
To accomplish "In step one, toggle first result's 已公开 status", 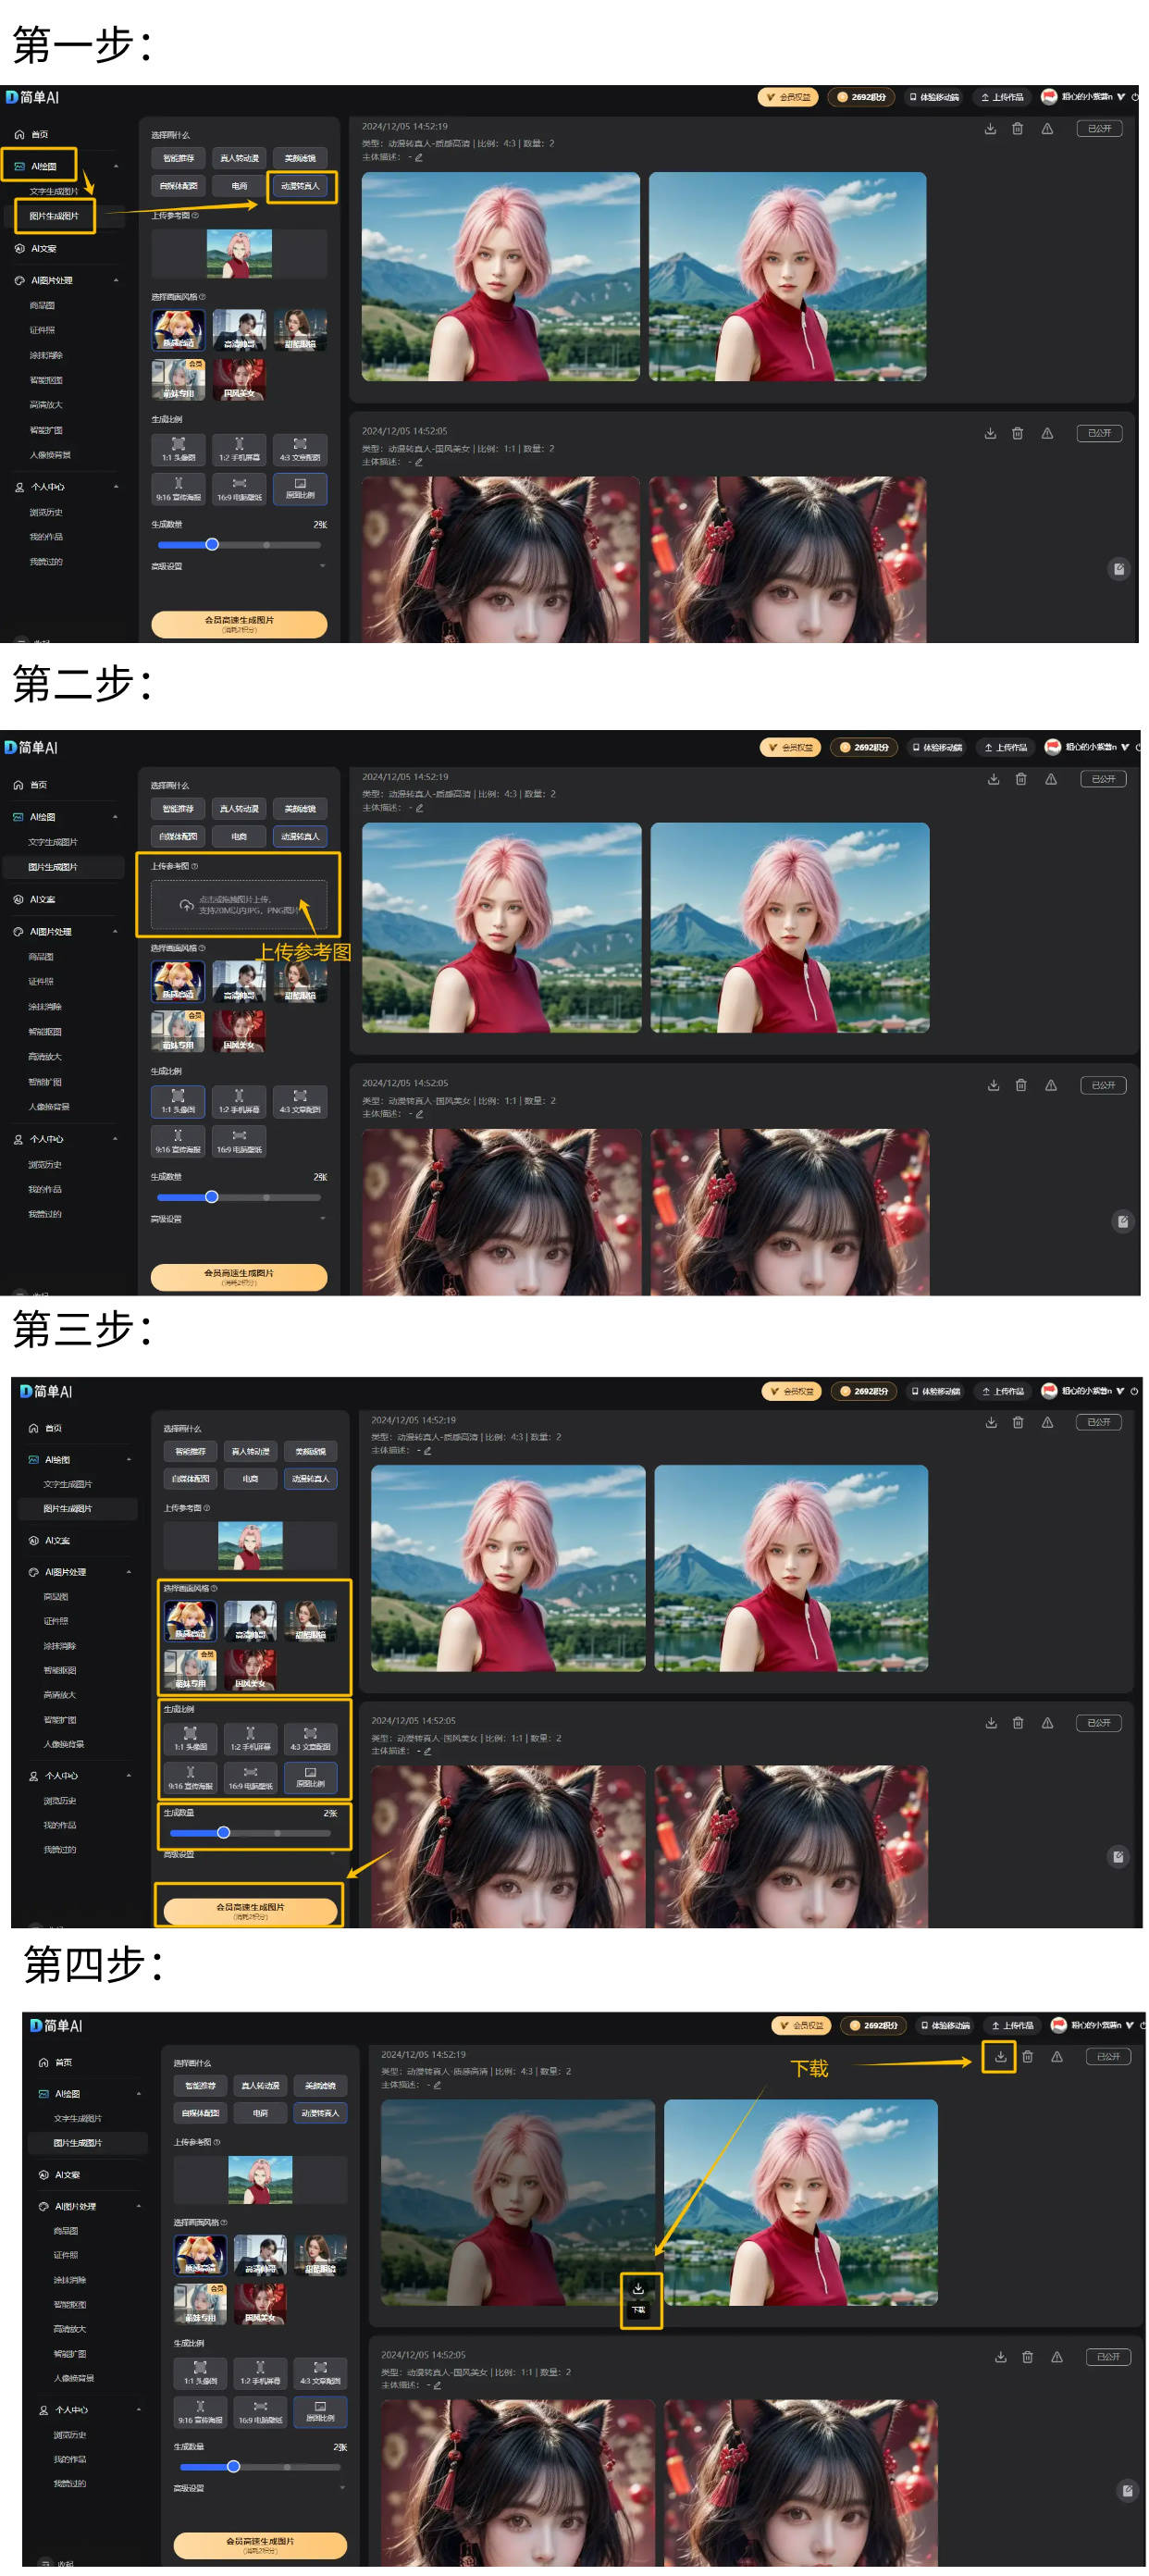I will 1099,128.
